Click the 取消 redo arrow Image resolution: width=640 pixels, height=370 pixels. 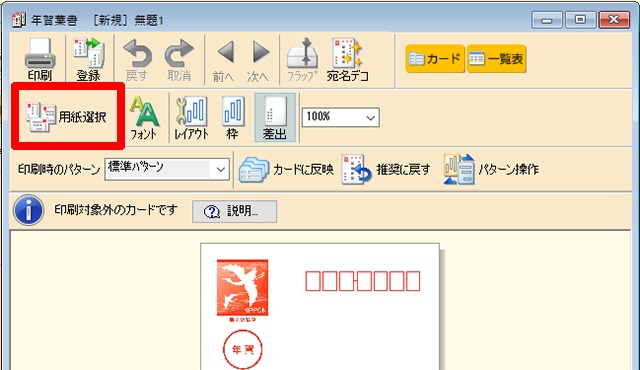(x=179, y=60)
